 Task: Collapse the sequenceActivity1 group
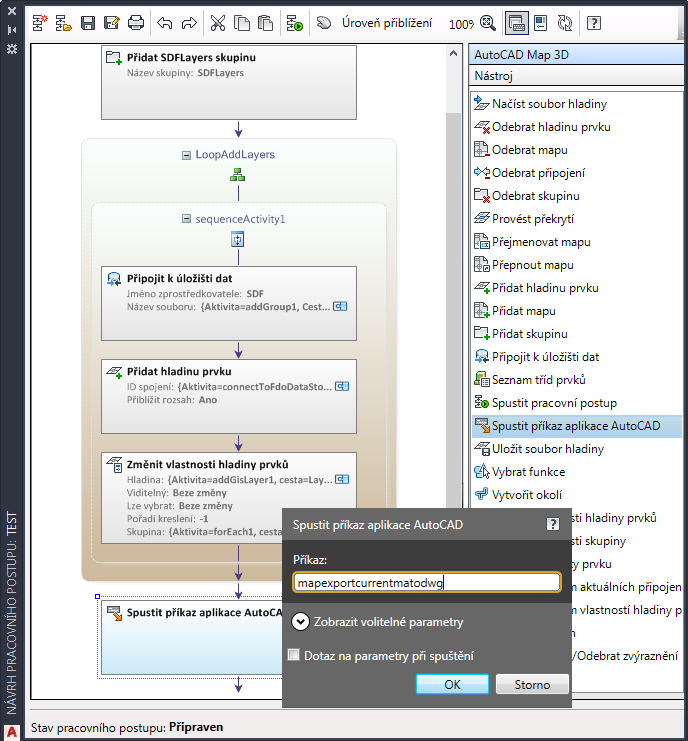tap(187, 219)
